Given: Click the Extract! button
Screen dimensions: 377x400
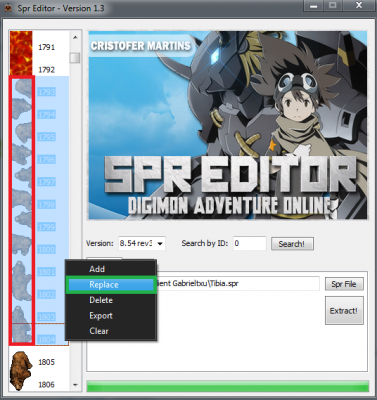Looking at the screenshot, I should pyautogui.click(x=344, y=311).
